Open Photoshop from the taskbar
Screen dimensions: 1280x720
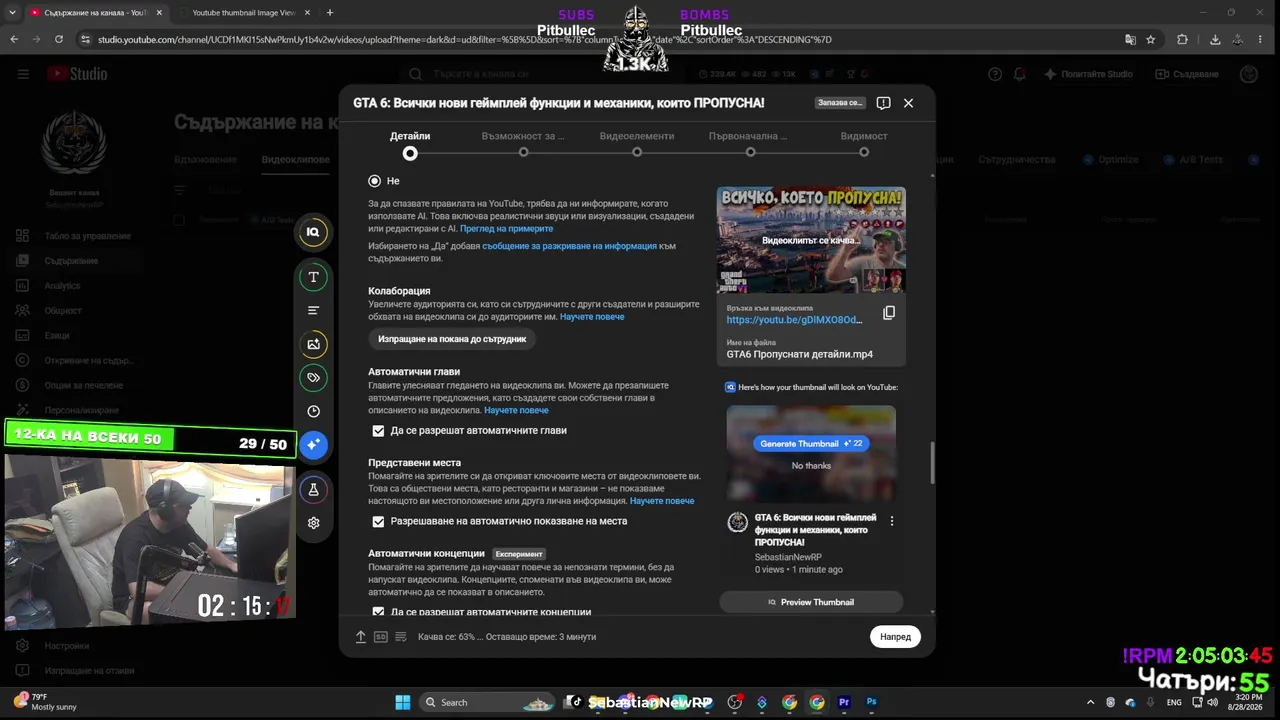(x=872, y=702)
